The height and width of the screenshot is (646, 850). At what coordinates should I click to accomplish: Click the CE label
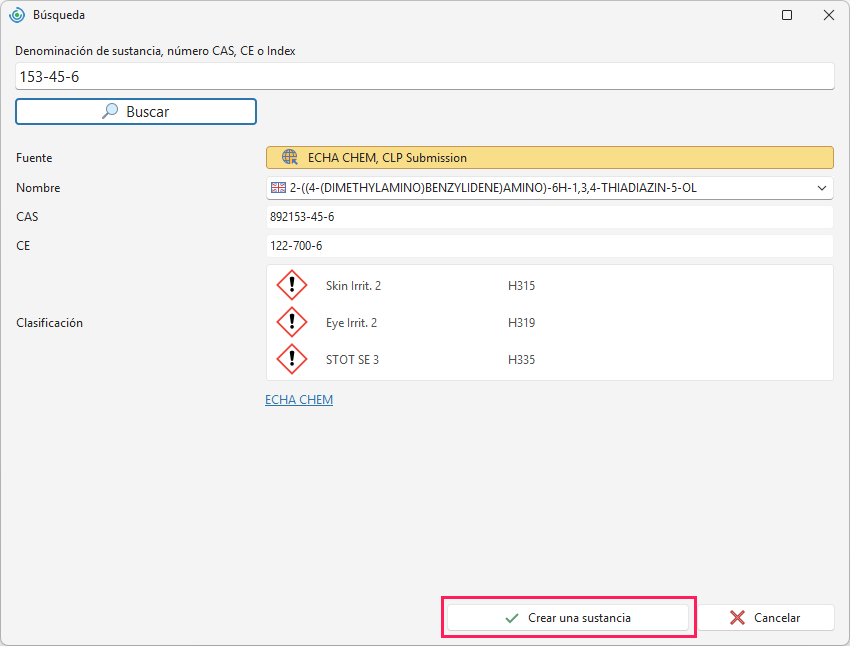(x=23, y=246)
